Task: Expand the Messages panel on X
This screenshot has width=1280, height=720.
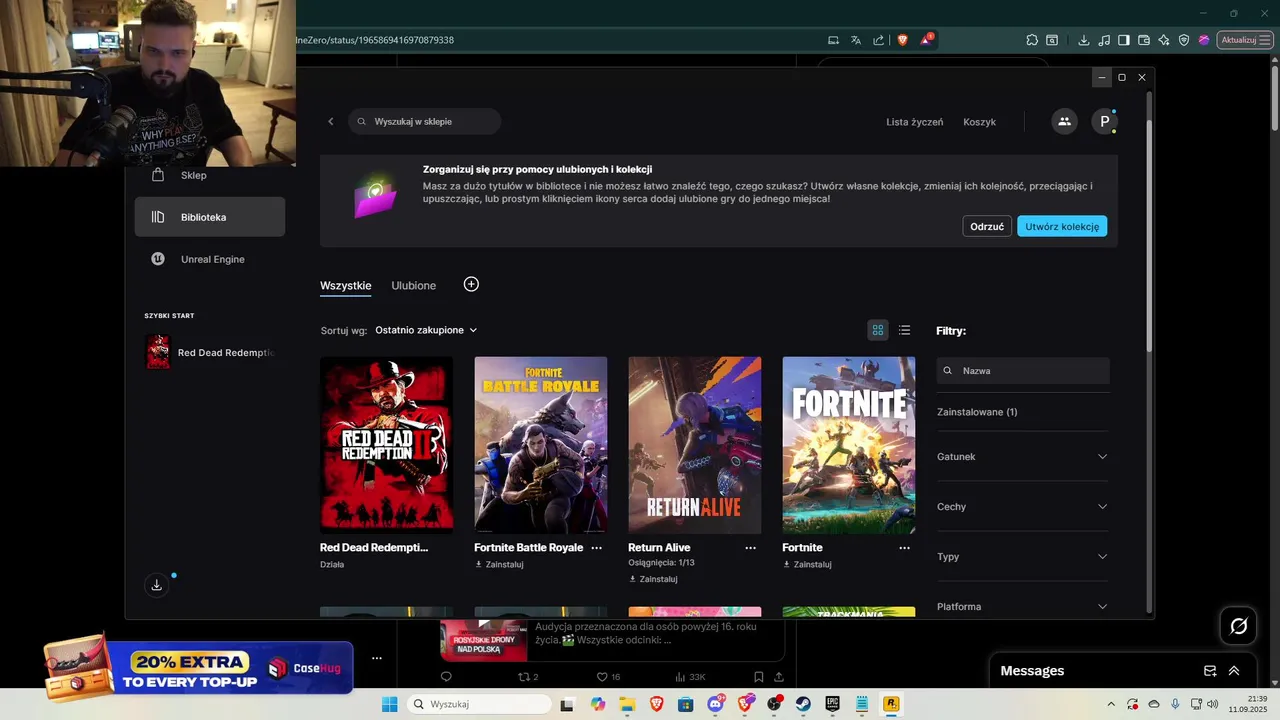Action: 1234,671
